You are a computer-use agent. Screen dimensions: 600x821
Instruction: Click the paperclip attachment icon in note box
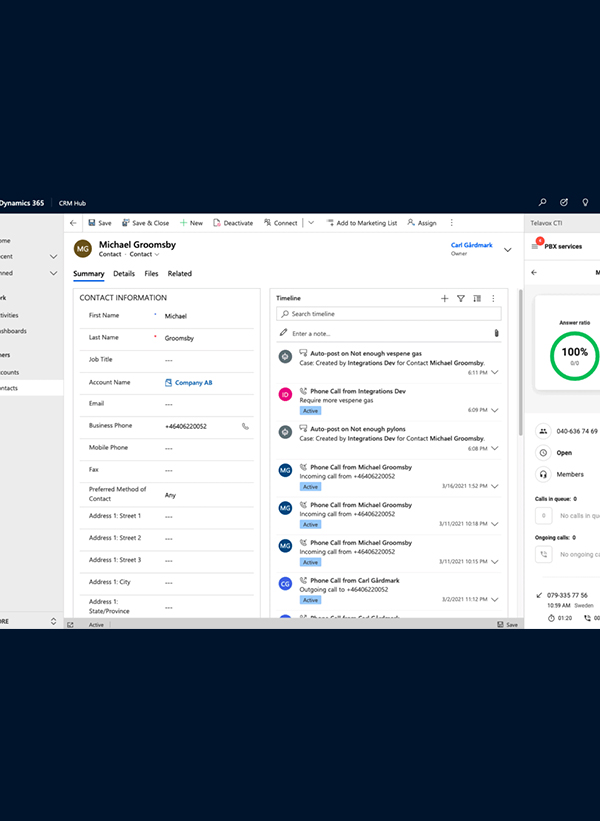[x=496, y=333]
